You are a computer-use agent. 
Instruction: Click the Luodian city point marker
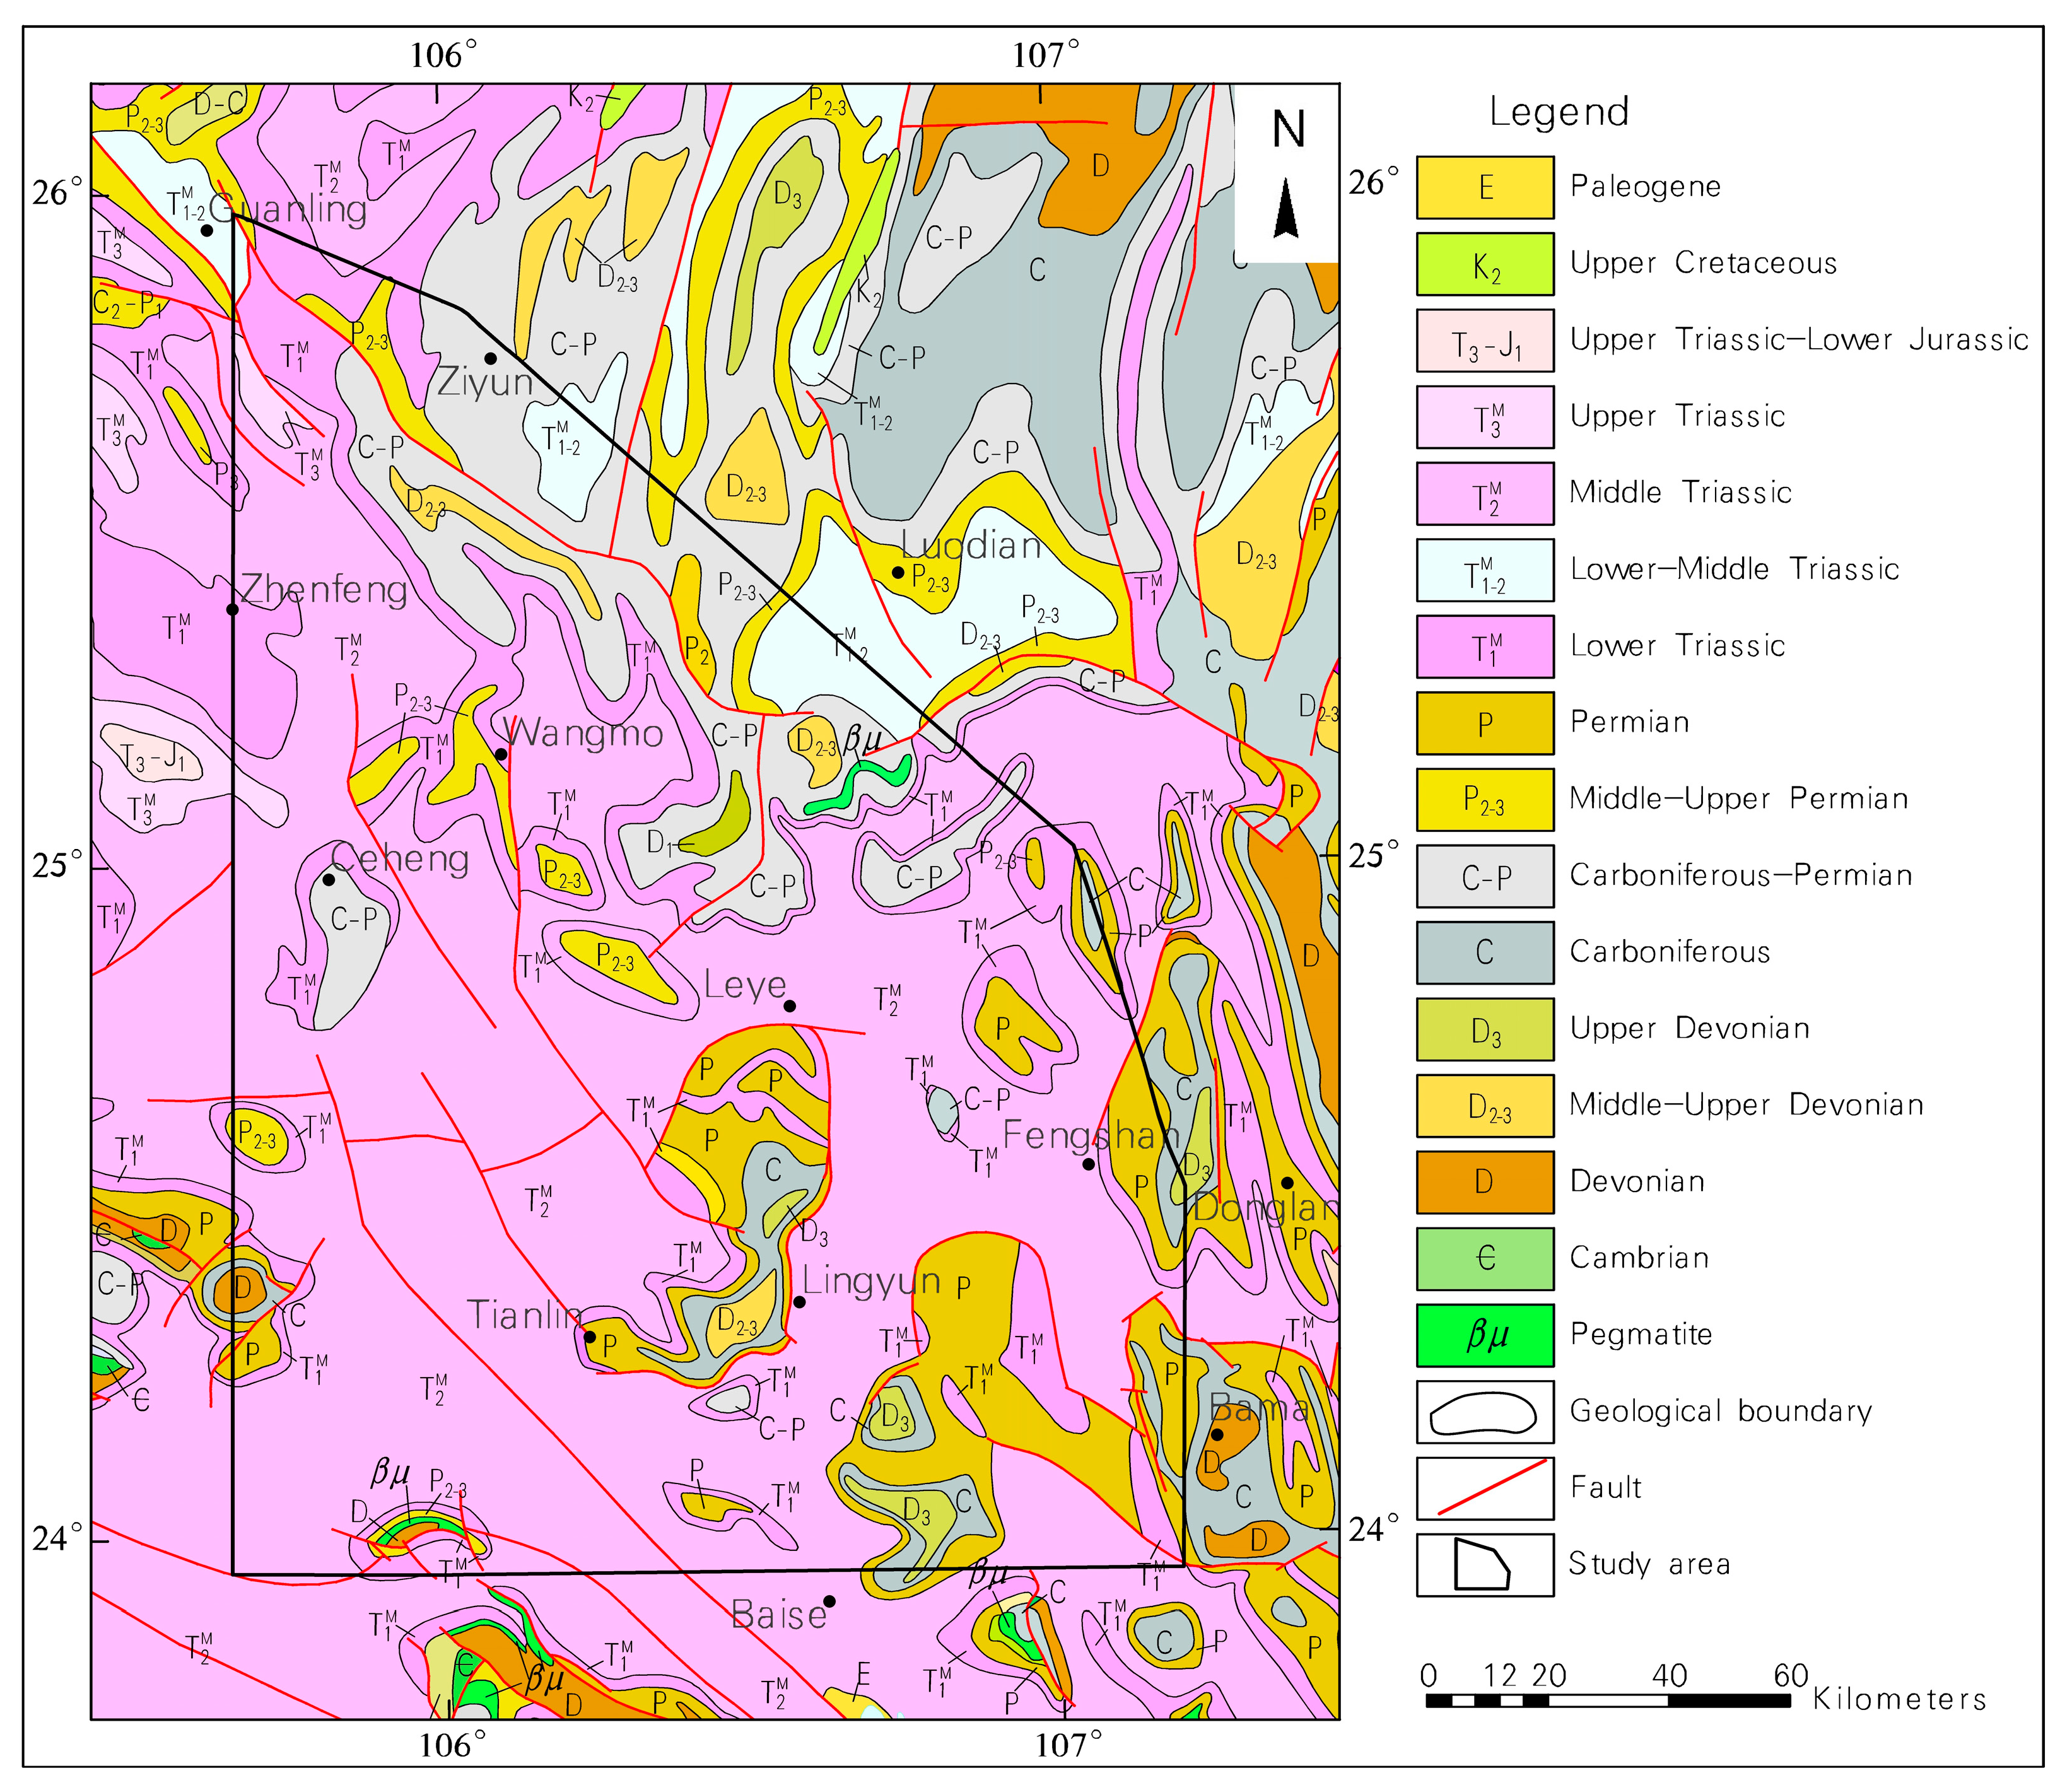(x=898, y=572)
